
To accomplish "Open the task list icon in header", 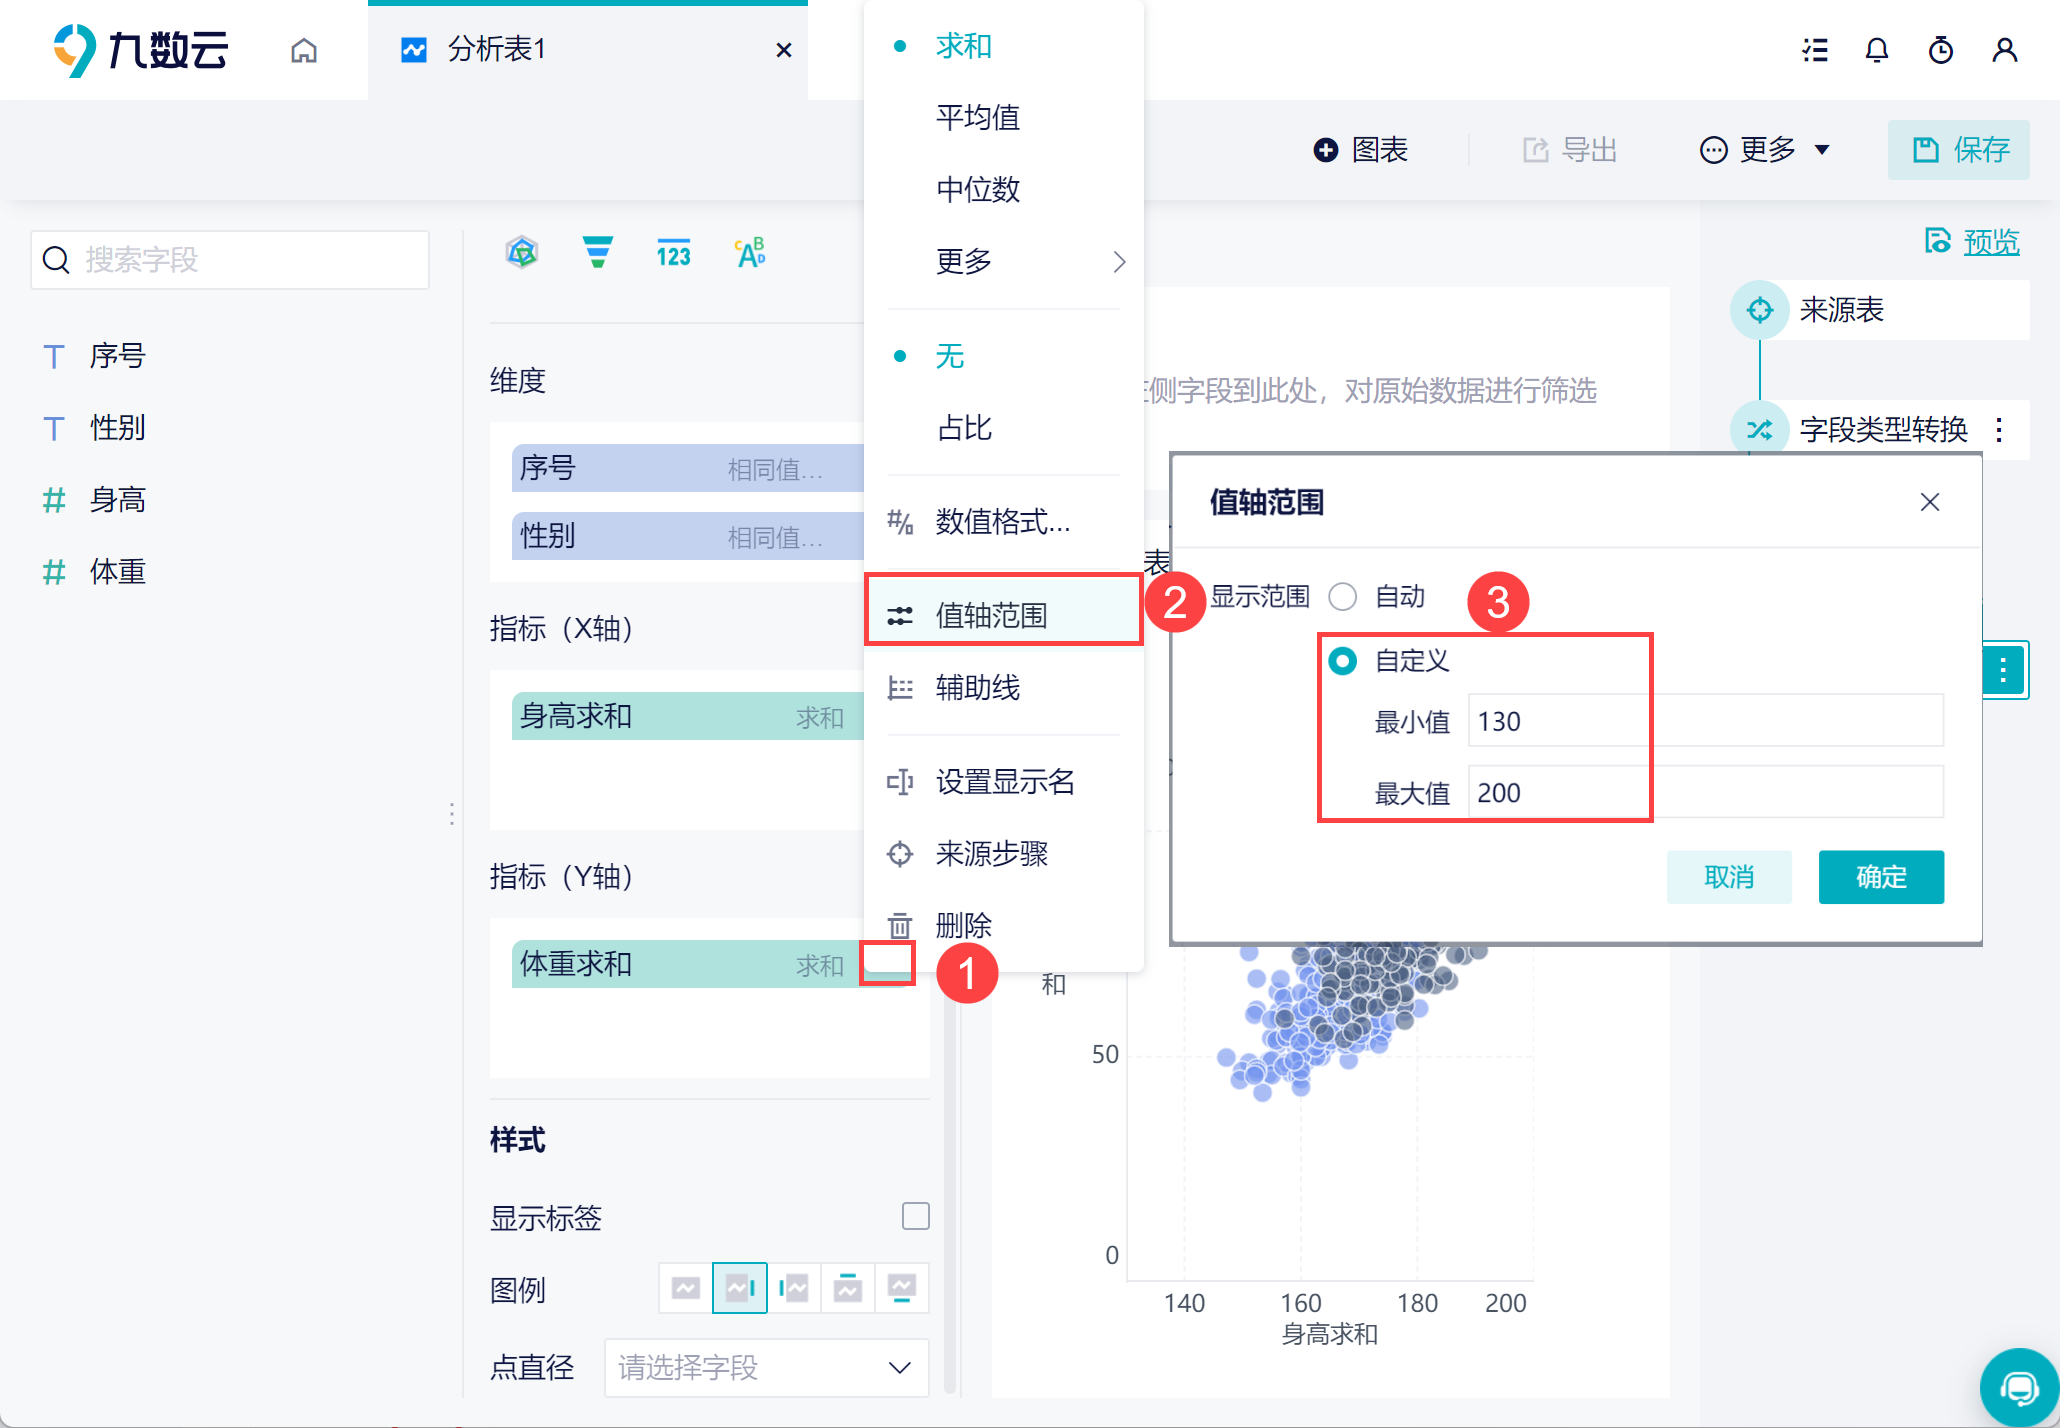I will (x=1815, y=50).
